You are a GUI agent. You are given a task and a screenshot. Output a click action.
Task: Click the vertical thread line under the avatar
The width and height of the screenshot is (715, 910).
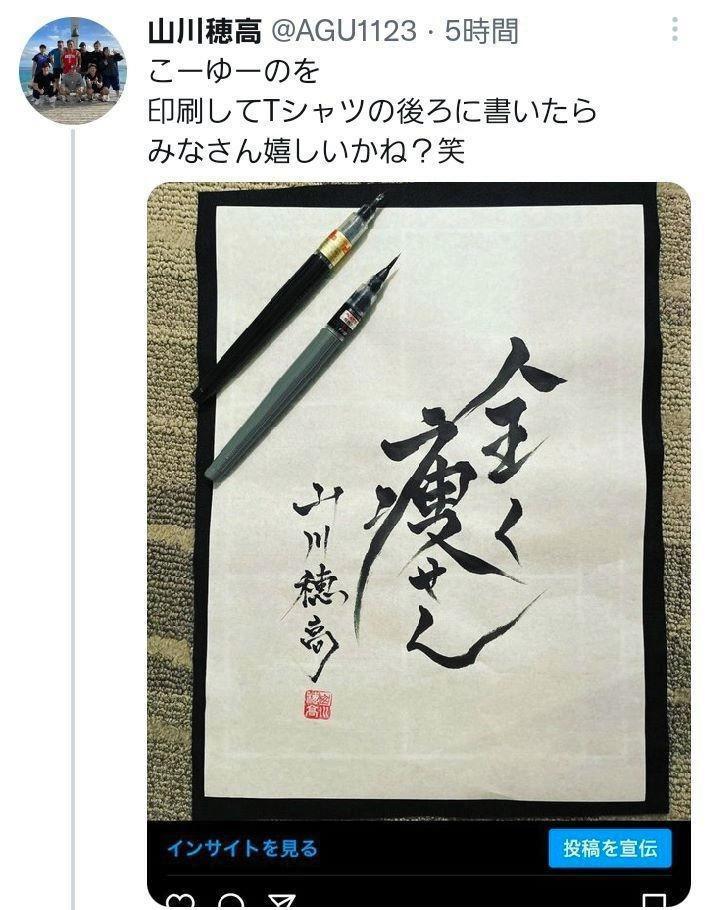click(x=73, y=519)
